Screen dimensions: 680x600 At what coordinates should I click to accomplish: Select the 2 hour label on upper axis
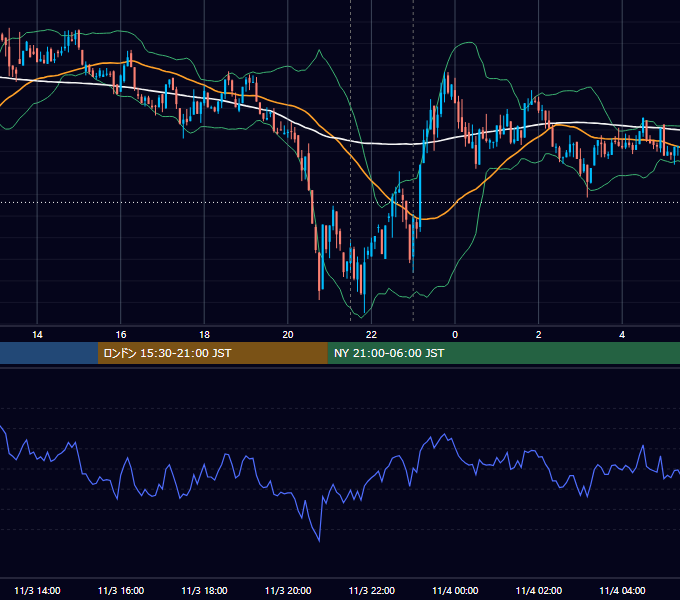(x=539, y=335)
